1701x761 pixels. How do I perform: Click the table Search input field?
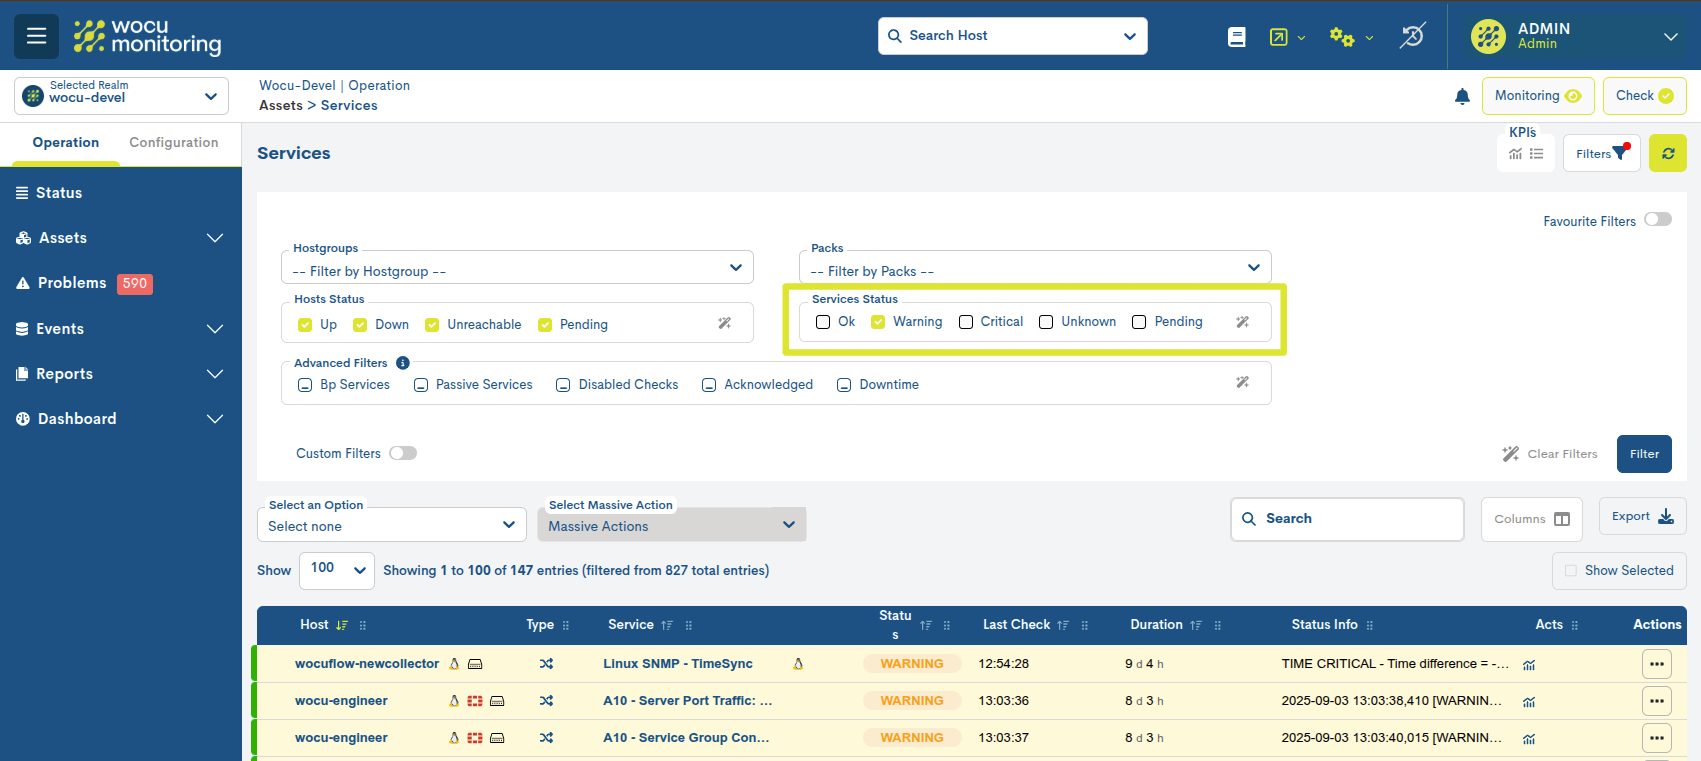click(1346, 519)
